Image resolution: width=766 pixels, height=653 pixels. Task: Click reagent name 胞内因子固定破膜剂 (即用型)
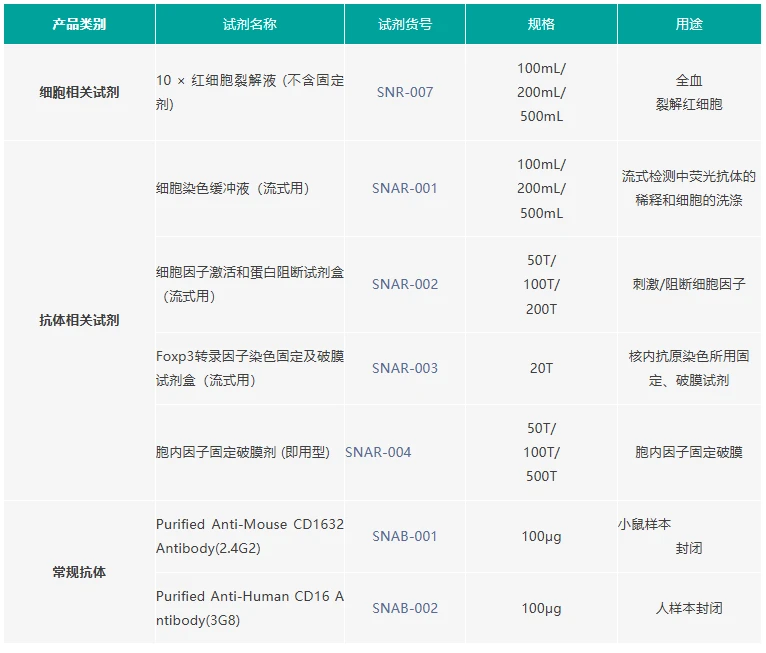click(x=243, y=452)
